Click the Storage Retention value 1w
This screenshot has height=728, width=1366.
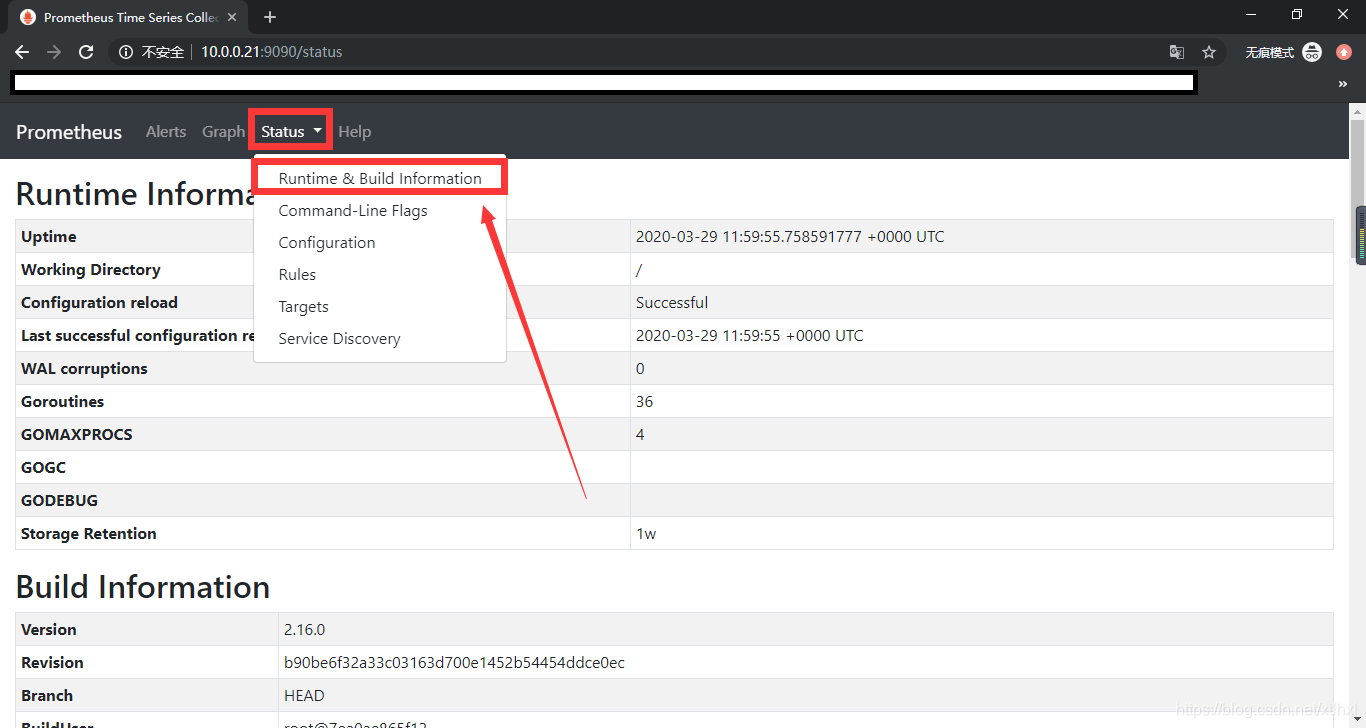pos(646,533)
